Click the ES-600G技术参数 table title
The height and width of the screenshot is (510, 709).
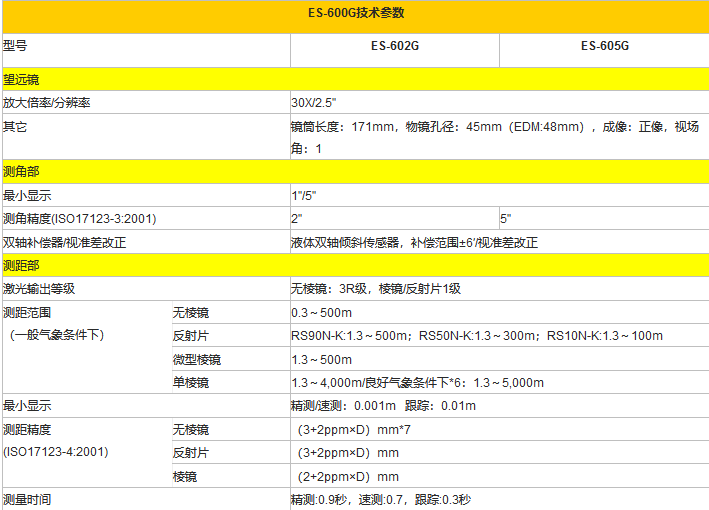357,14
